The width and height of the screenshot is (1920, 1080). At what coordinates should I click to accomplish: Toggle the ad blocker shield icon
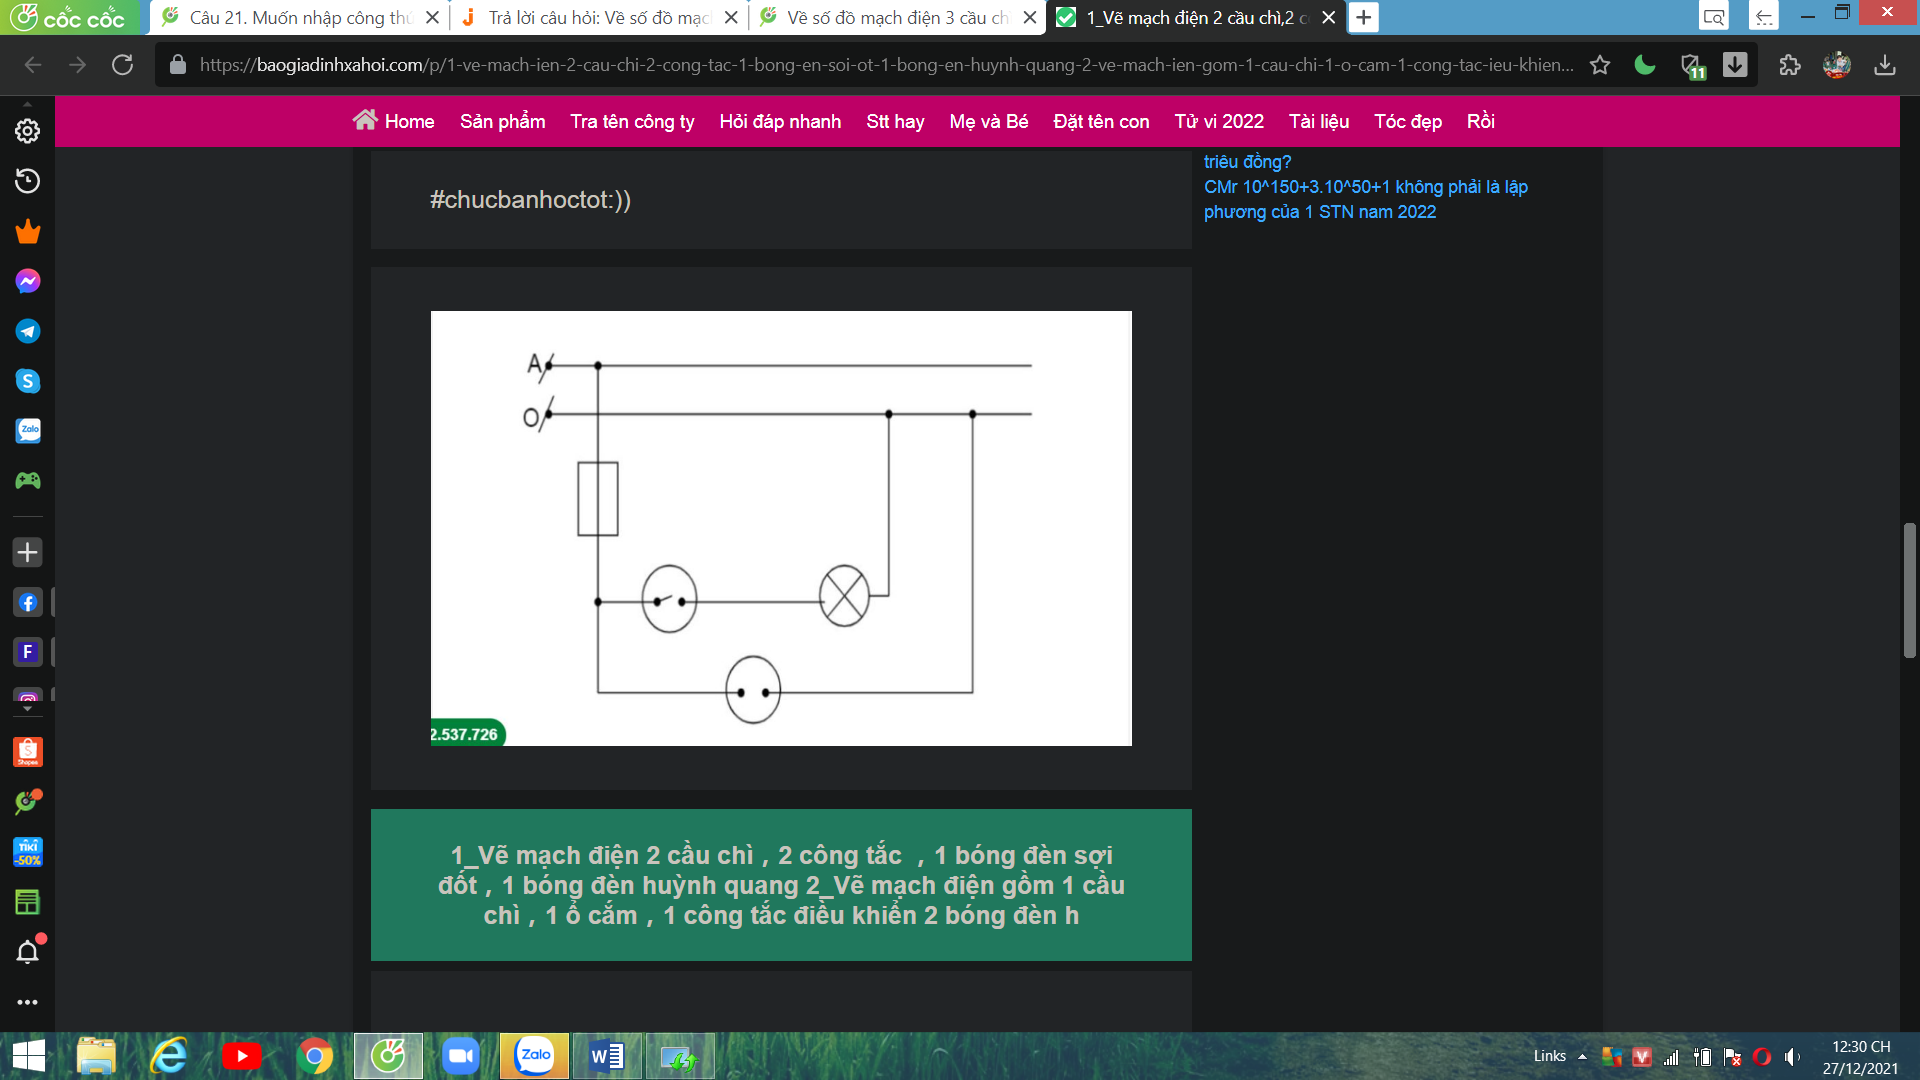click(1691, 66)
